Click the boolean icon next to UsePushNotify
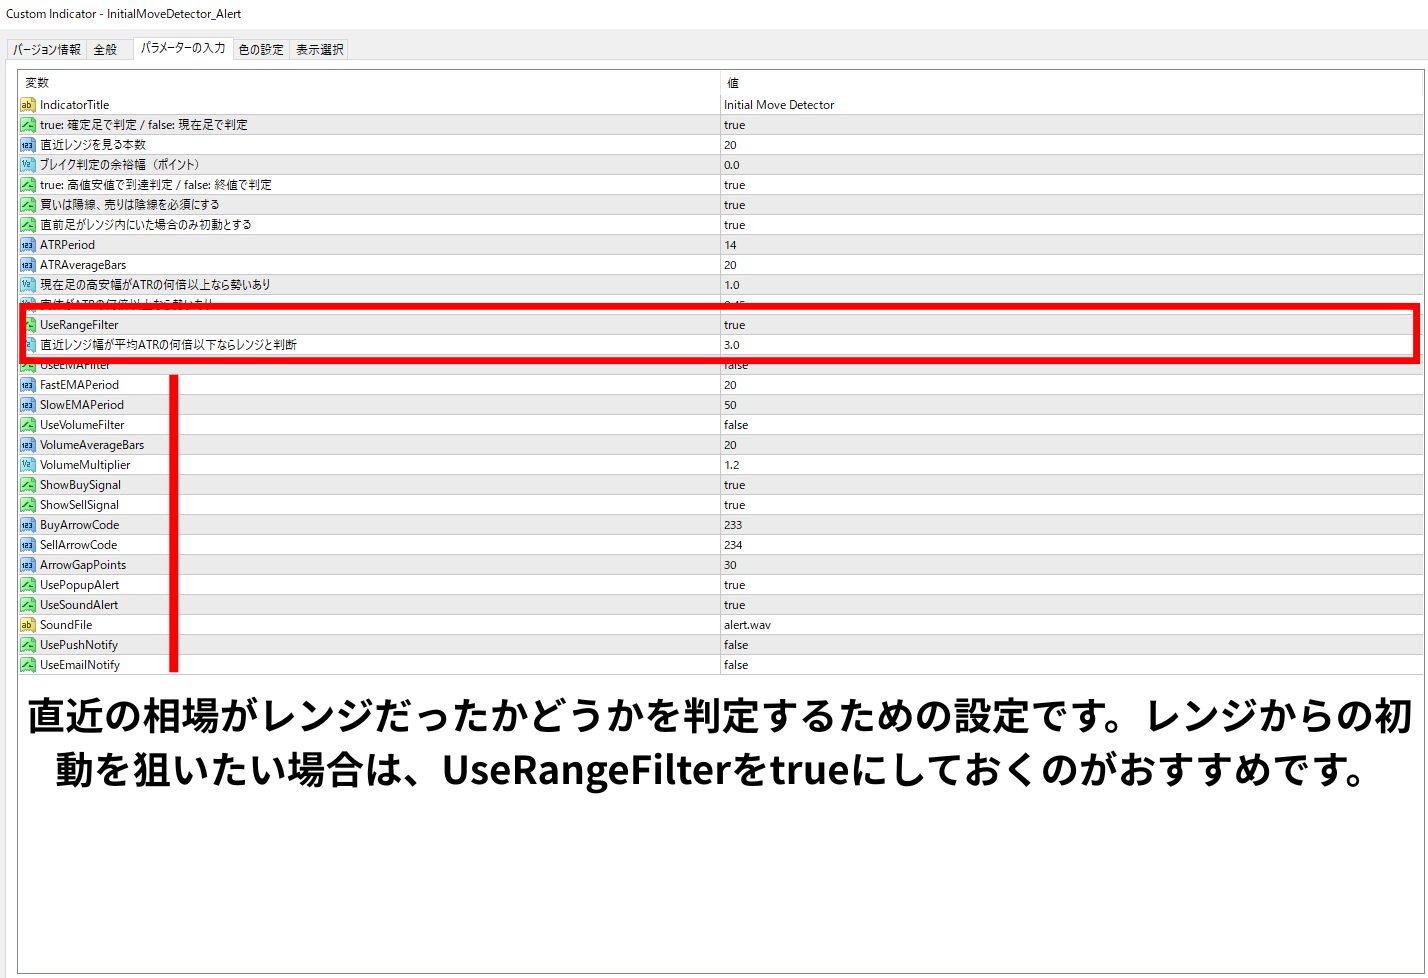Screen dimensions: 1428x978 28,645
